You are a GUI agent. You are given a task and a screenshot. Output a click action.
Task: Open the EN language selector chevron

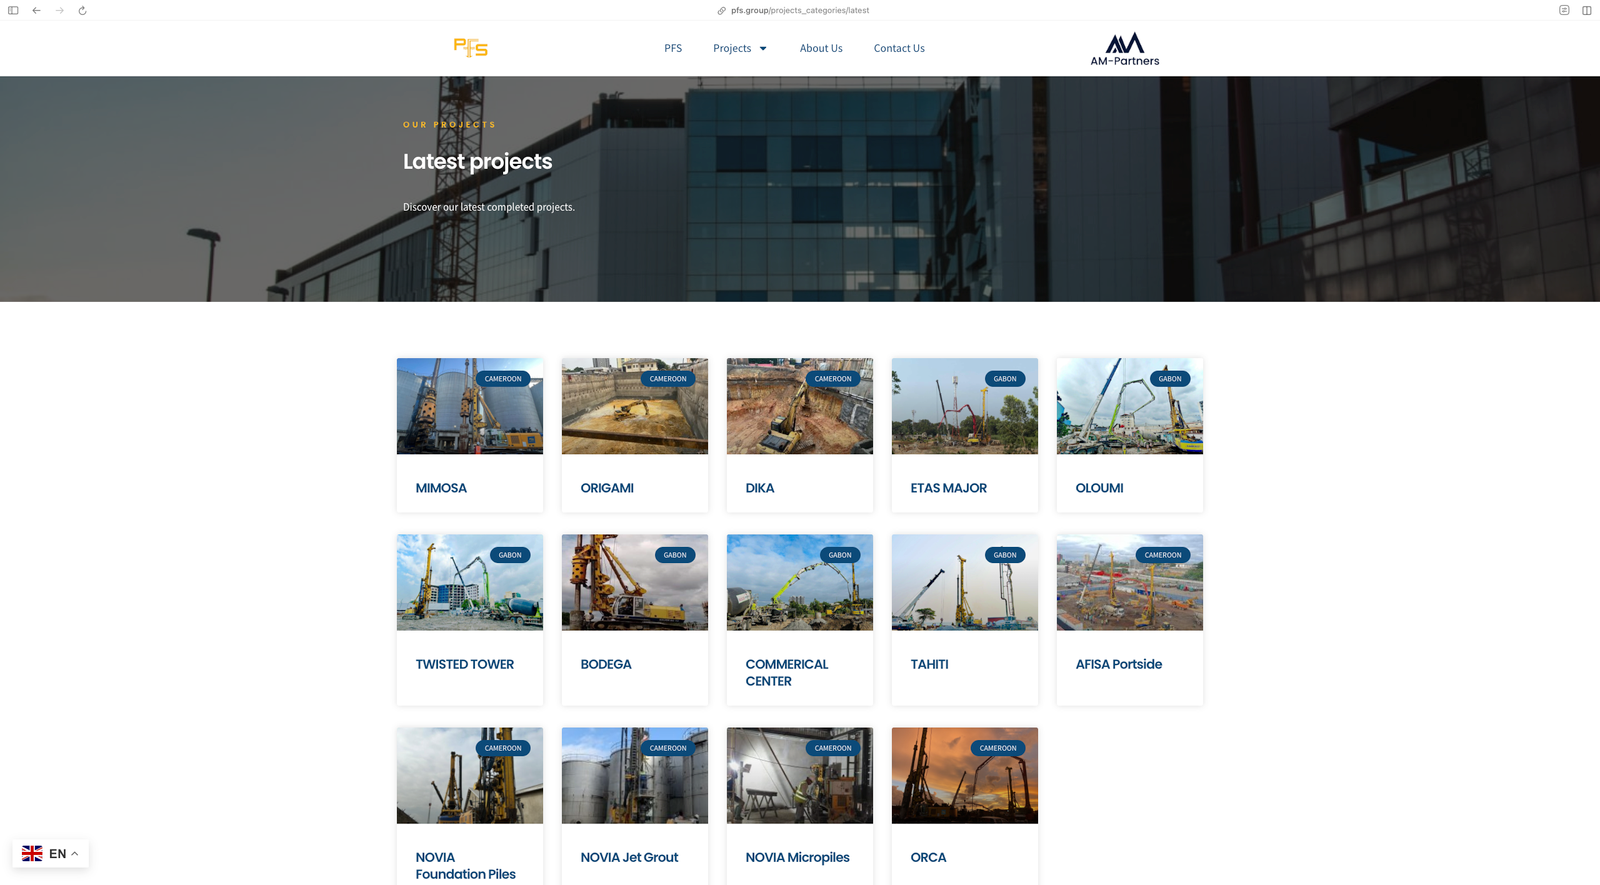(x=75, y=854)
